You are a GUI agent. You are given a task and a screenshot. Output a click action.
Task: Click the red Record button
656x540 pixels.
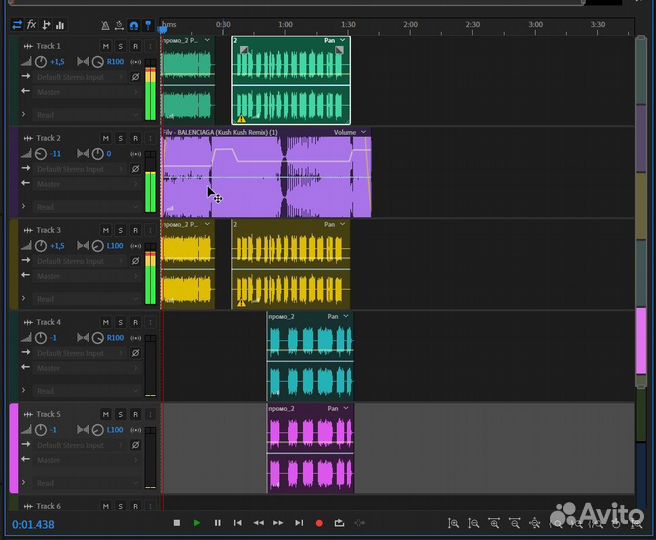[319, 523]
